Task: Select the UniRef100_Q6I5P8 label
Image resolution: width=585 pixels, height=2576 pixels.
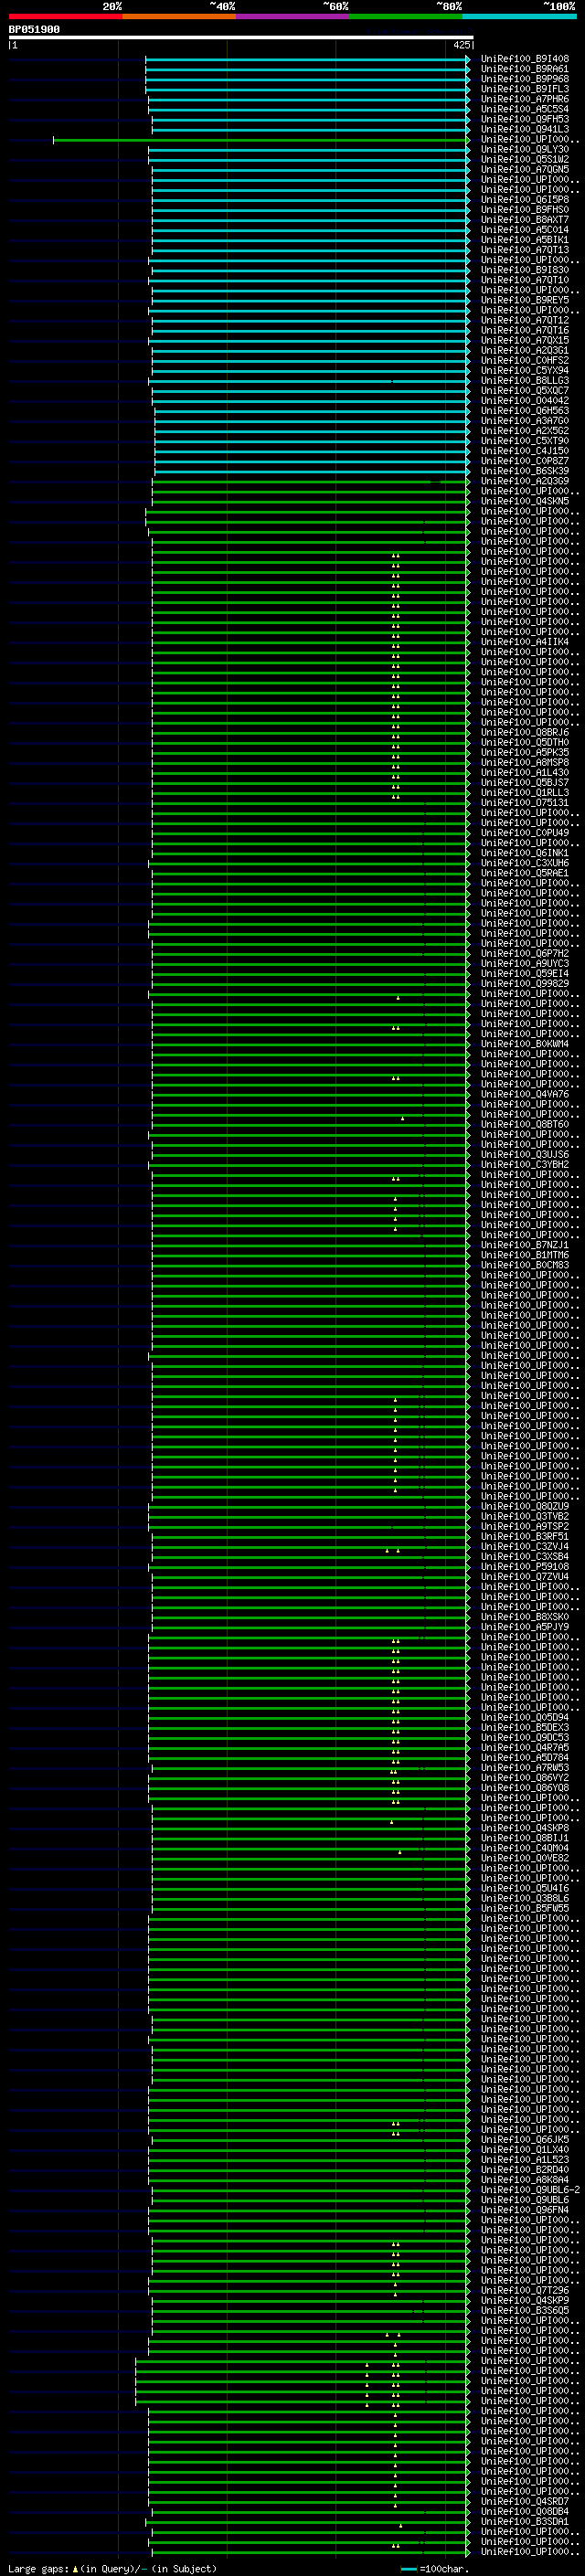Action: [525, 199]
